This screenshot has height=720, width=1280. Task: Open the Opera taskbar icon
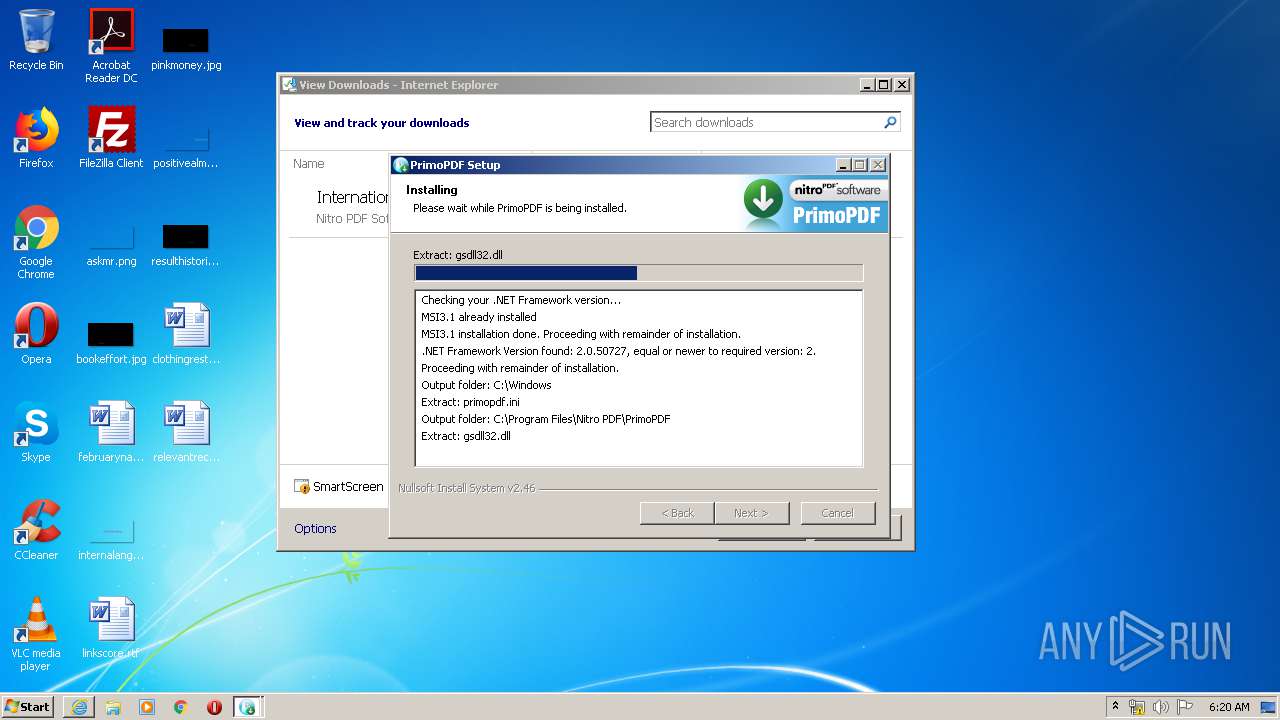tap(214, 707)
